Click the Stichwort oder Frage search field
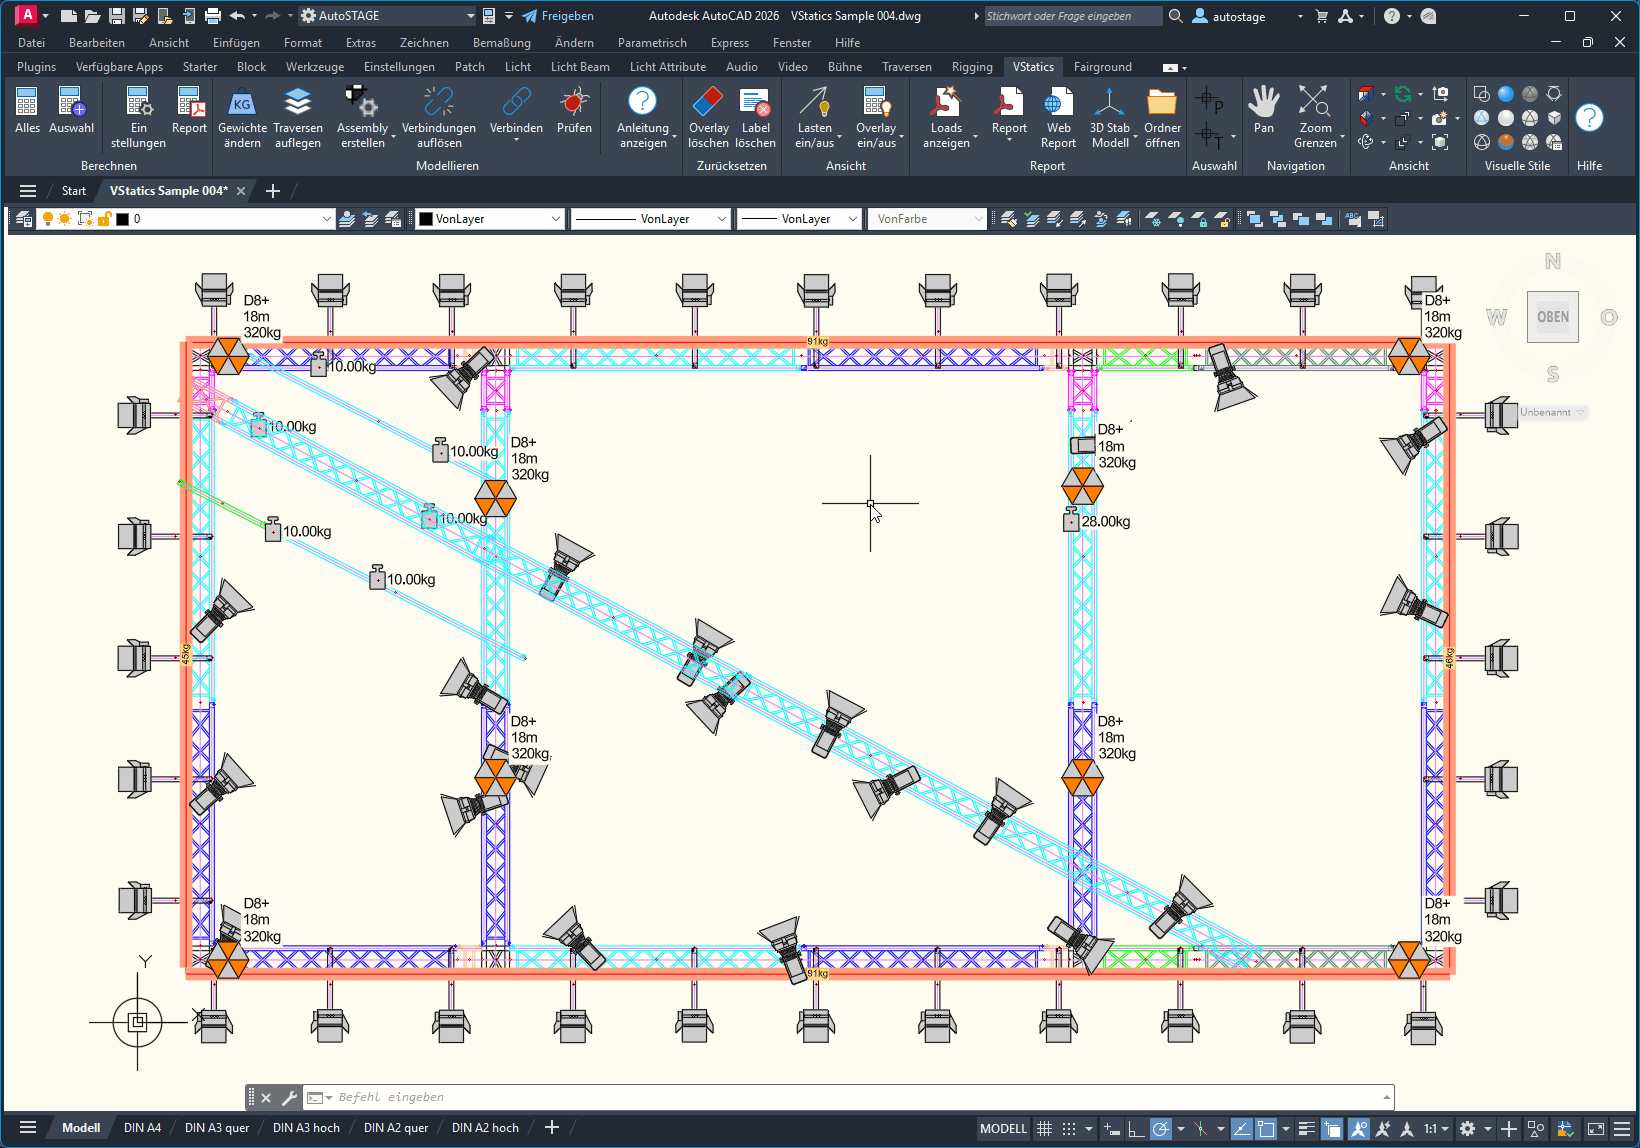The width and height of the screenshot is (1640, 1148). pos(1073,16)
